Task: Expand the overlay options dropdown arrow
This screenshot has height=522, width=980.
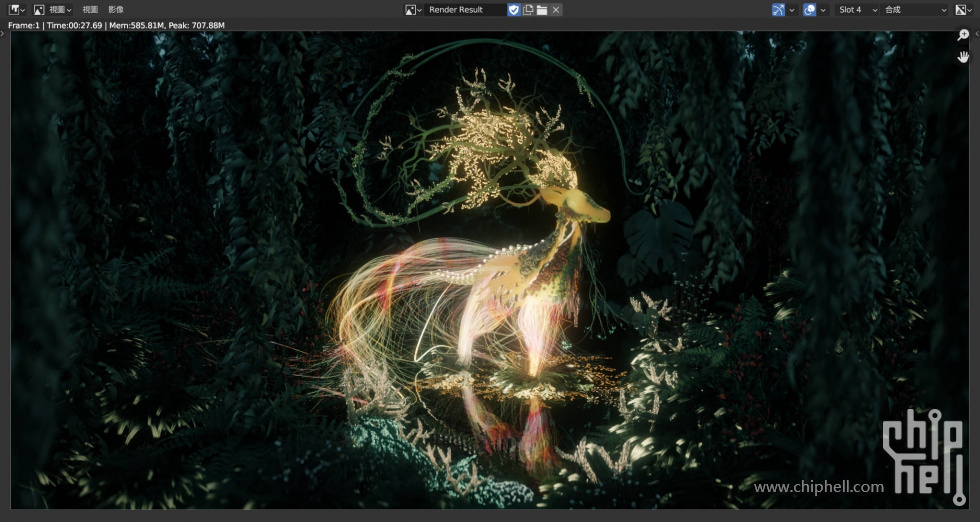Action: (x=823, y=9)
